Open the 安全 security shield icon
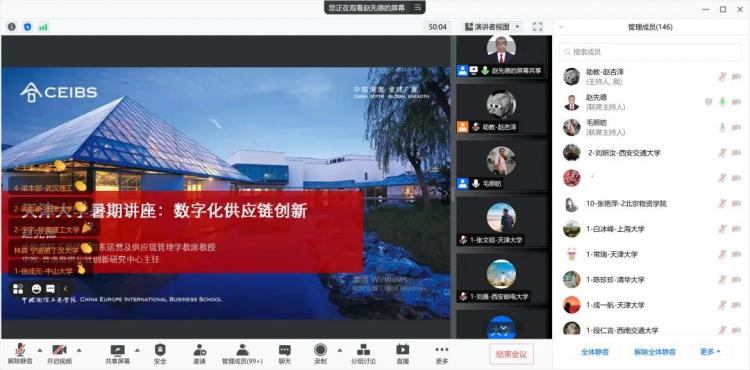 (x=160, y=350)
